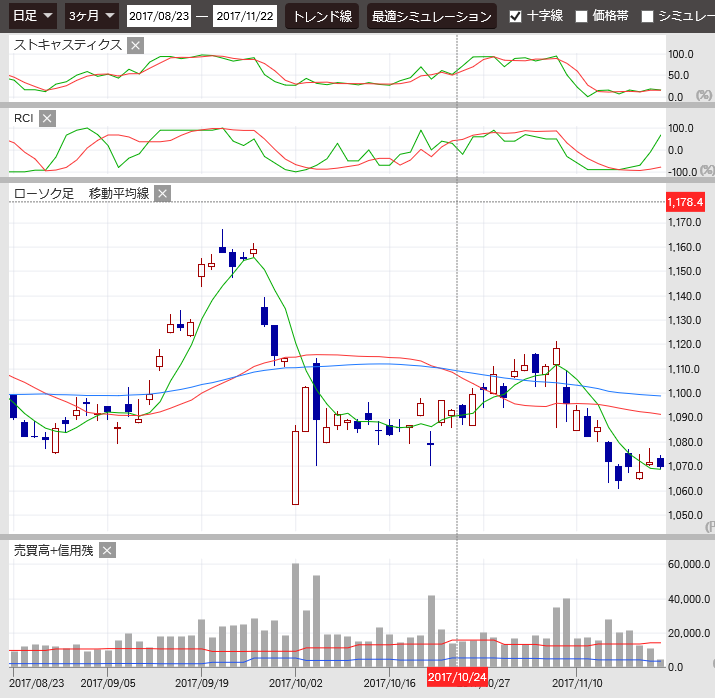Click the percent unit icon beside RCI scale

coord(706,171)
